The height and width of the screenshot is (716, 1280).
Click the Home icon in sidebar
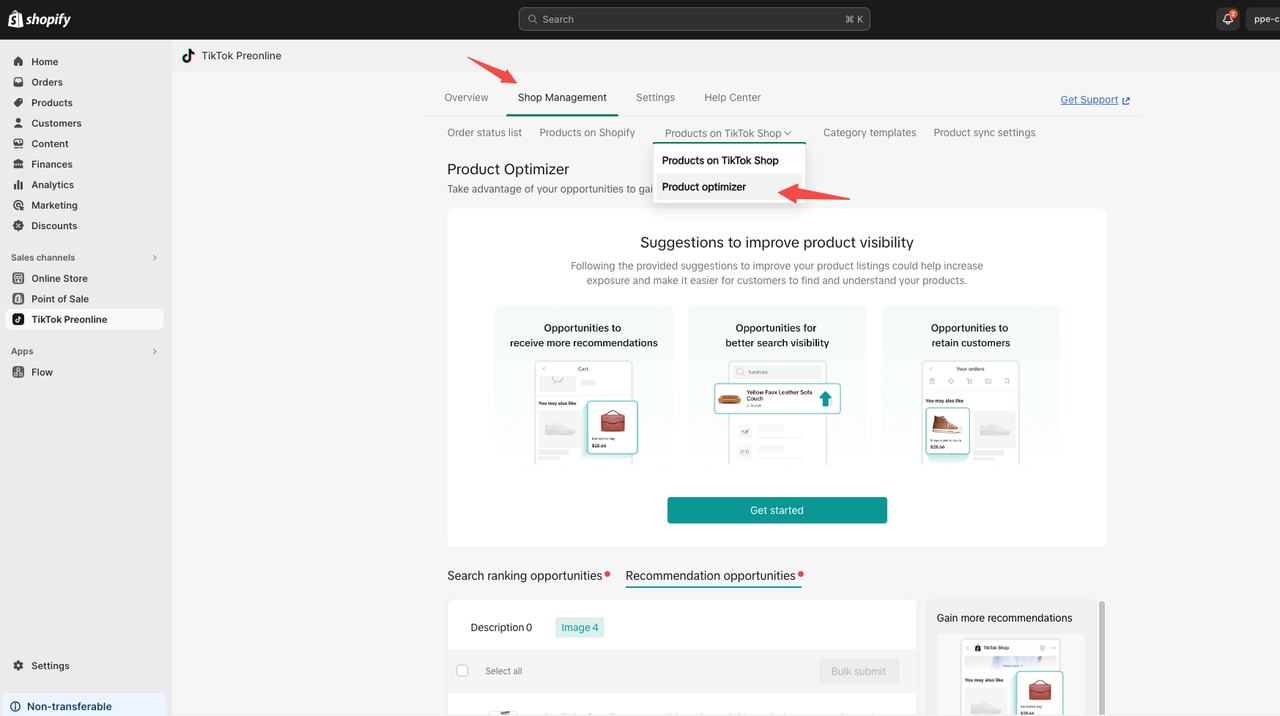pos(18,62)
